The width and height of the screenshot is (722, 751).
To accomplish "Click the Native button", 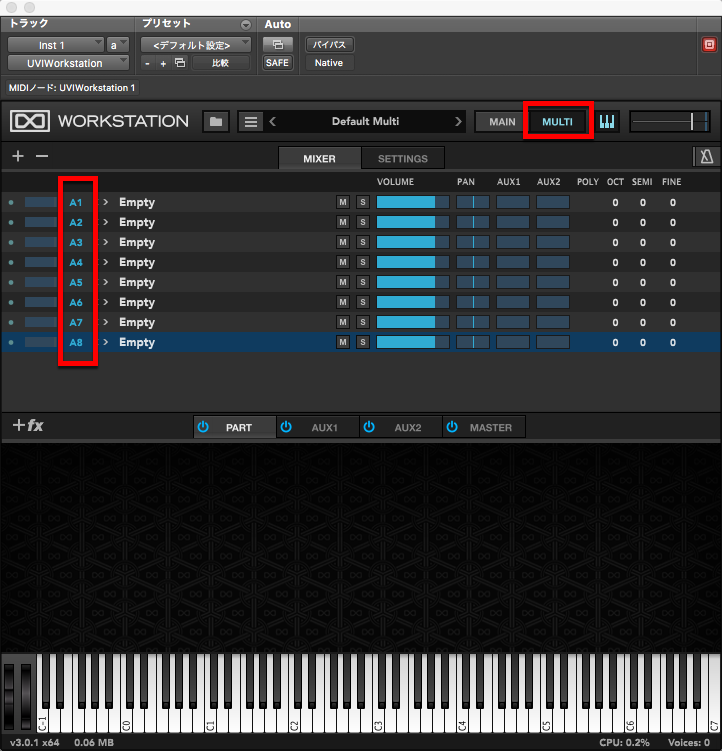I will (x=329, y=63).
